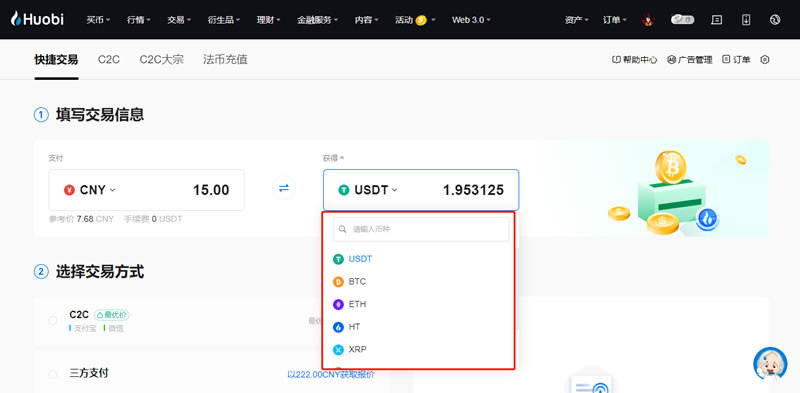Screen dimensions: 800x393
Task: Expand the 衍生品 menu in the navbar
Action: tap(224, 20)
